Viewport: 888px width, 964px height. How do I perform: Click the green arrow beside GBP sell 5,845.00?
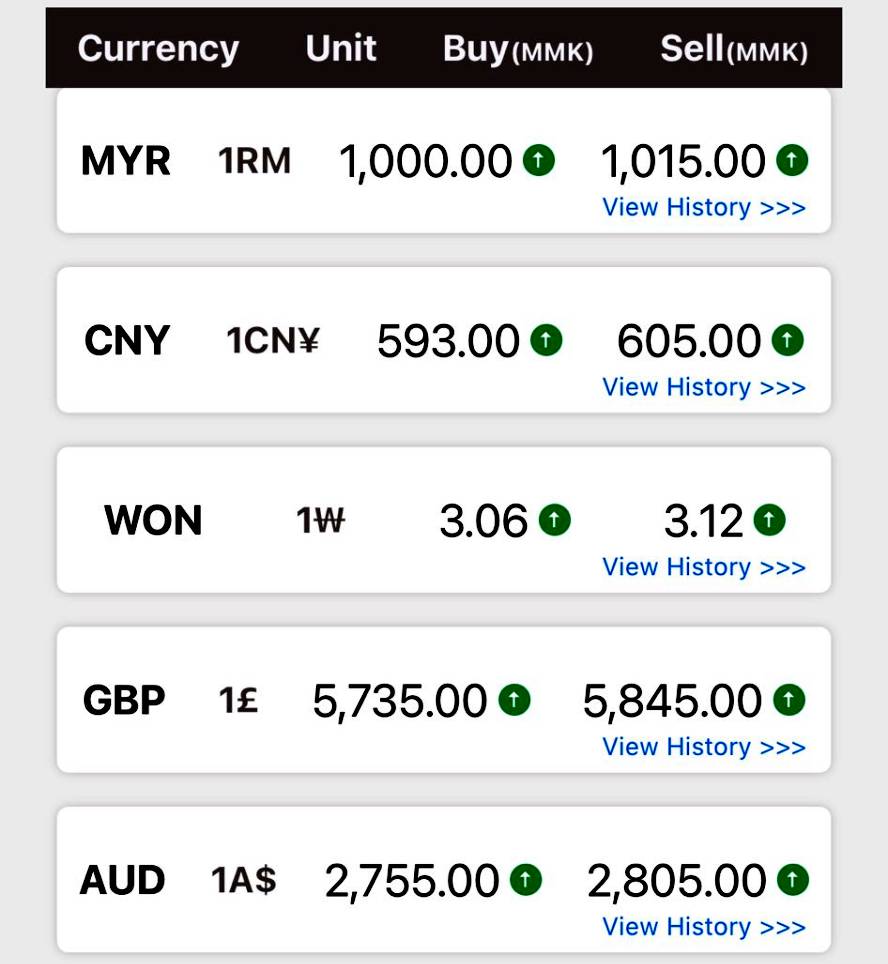coord(789,700)
